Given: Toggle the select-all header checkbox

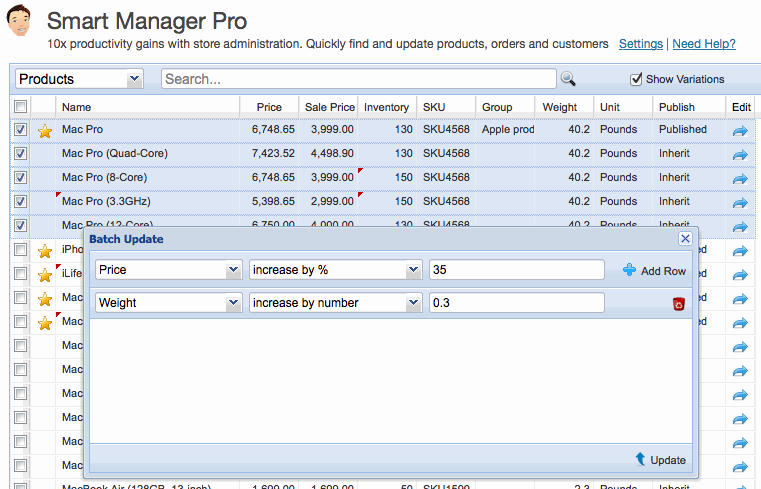Looking at the screenshot, I should tap(20, 106).
